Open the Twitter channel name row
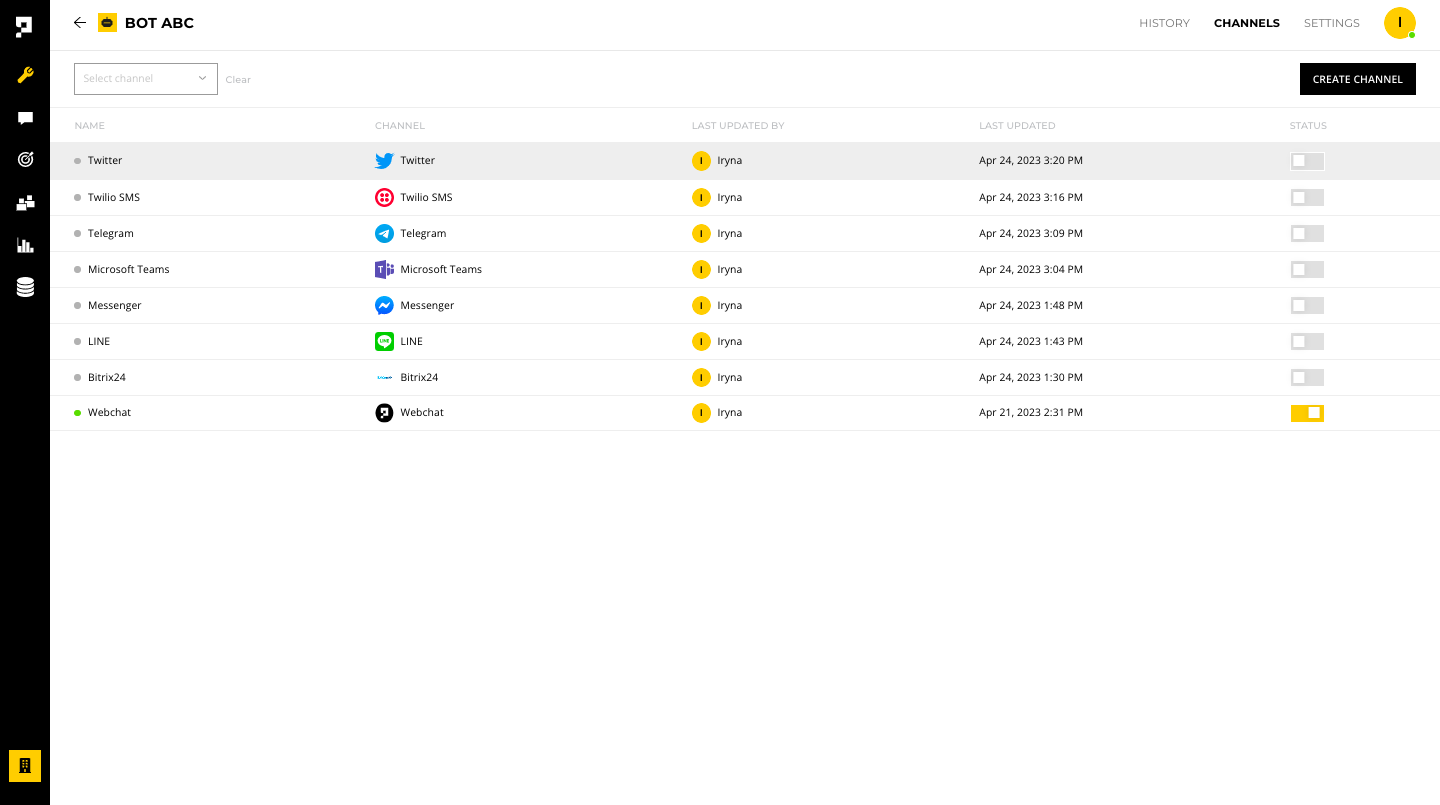The width and height of the screenshot is (1440, 805). point(105,161)
